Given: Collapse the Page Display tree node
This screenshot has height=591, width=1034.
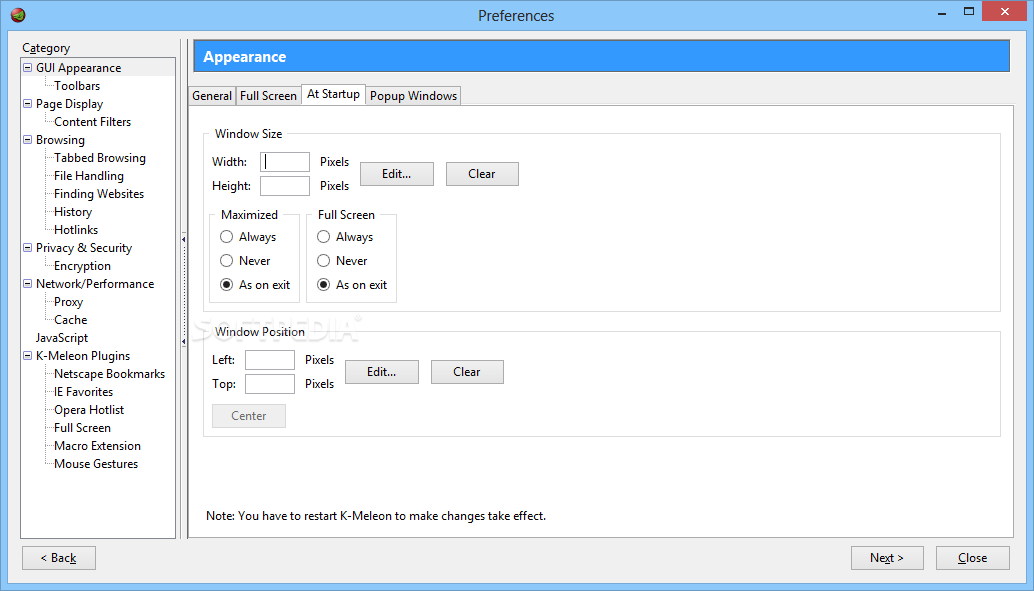Looking at the screenshot, I should (28, 104).
